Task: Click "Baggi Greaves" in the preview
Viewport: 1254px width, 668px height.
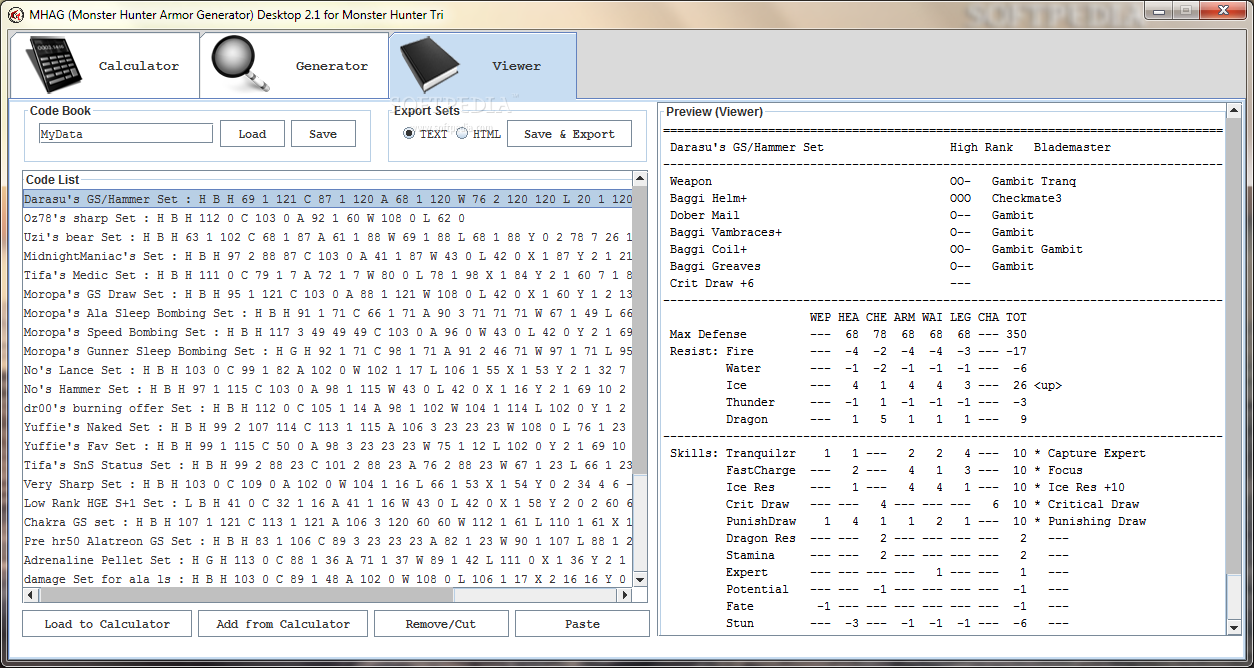Action: (x=715, y=266)
